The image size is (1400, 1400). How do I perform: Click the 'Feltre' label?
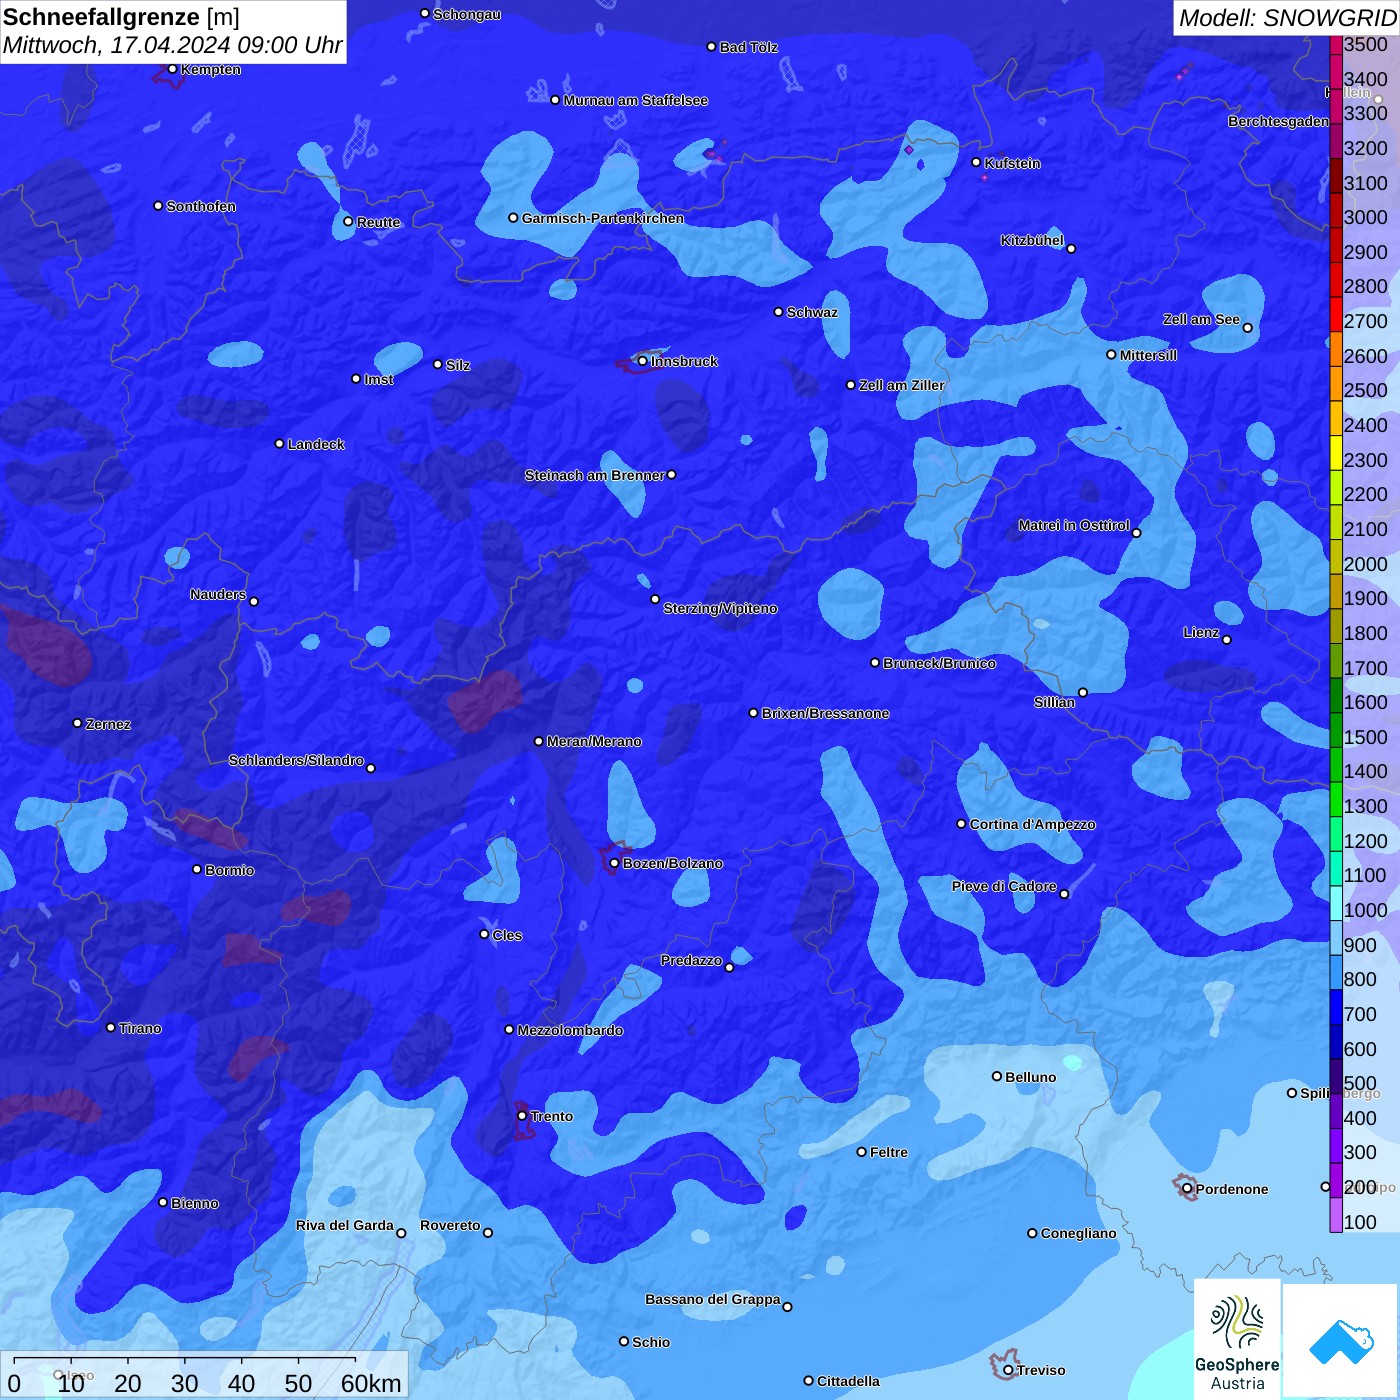889,1152
